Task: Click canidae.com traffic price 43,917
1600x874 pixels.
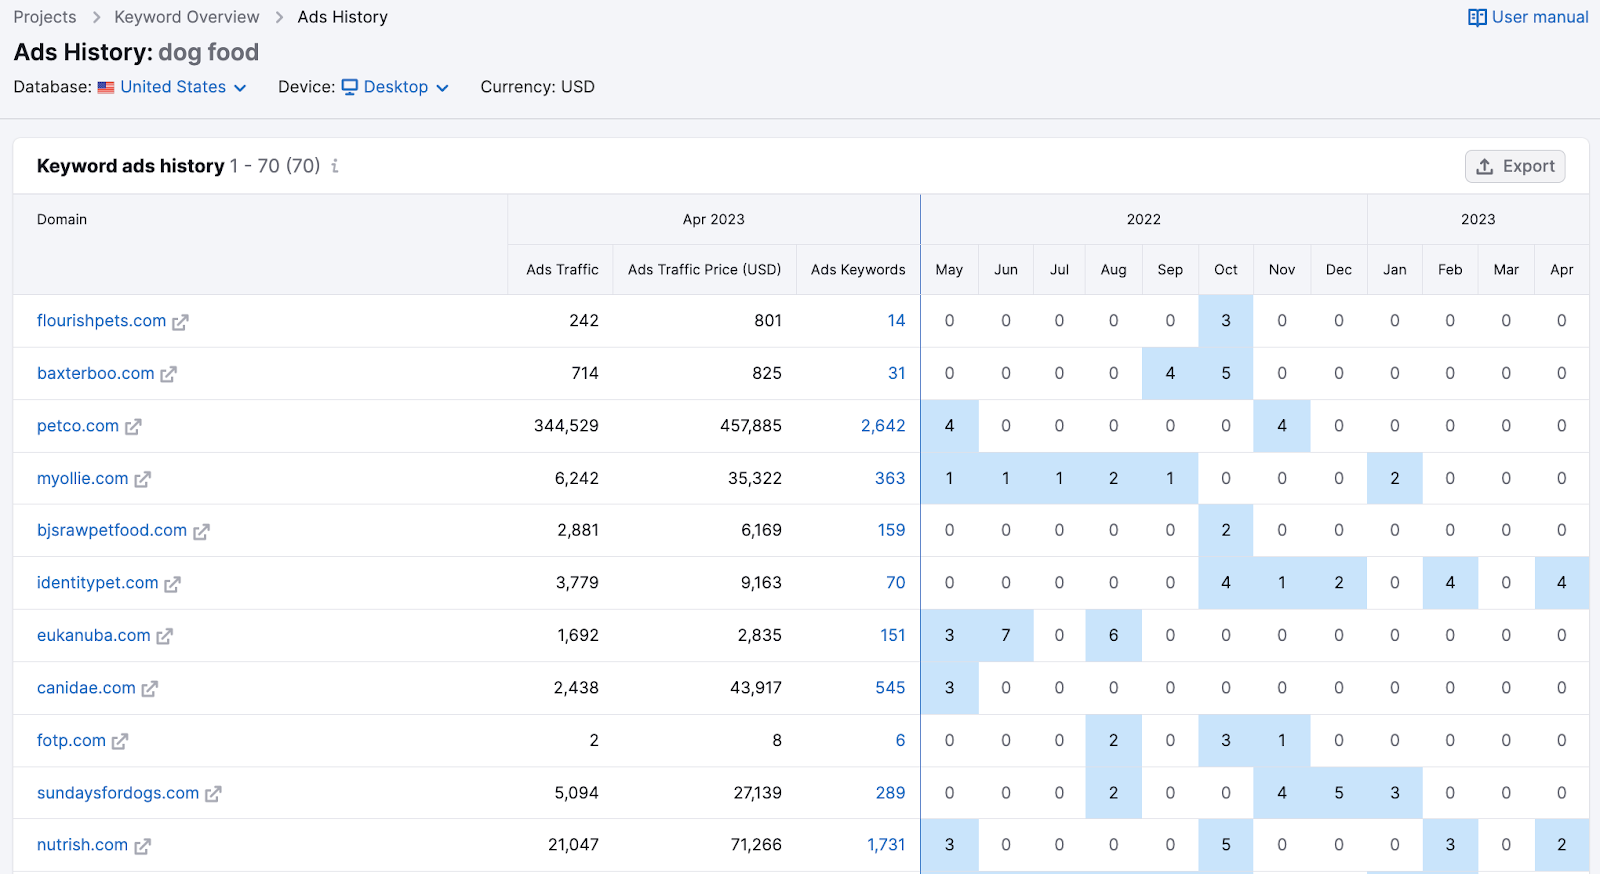Action: 756,688
